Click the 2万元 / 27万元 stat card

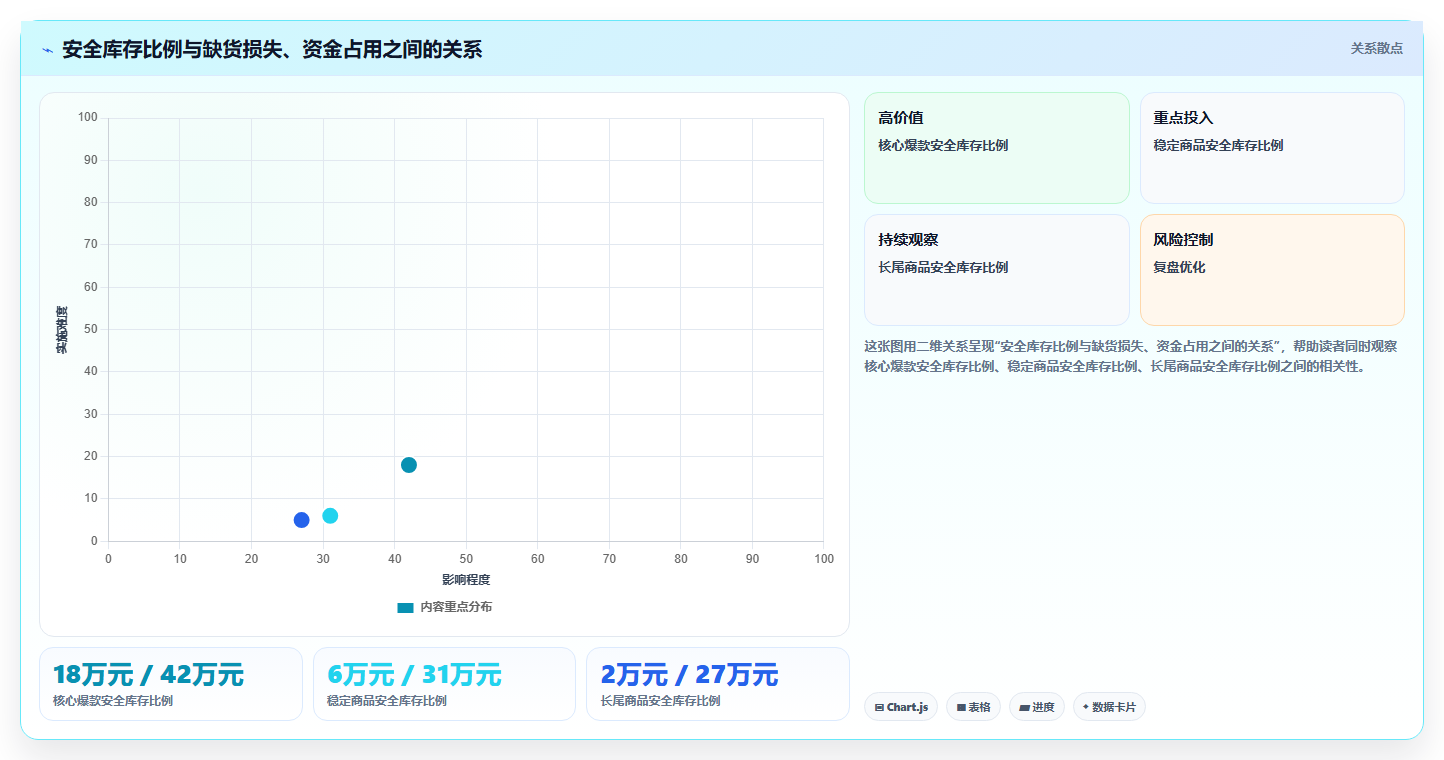718,684
